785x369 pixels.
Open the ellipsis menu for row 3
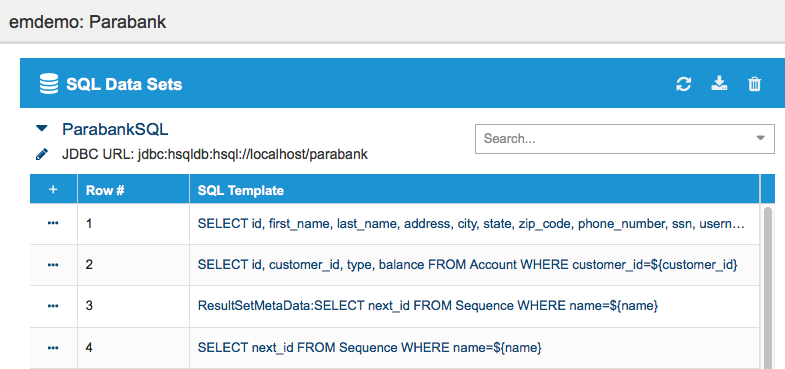pos(53,306)
